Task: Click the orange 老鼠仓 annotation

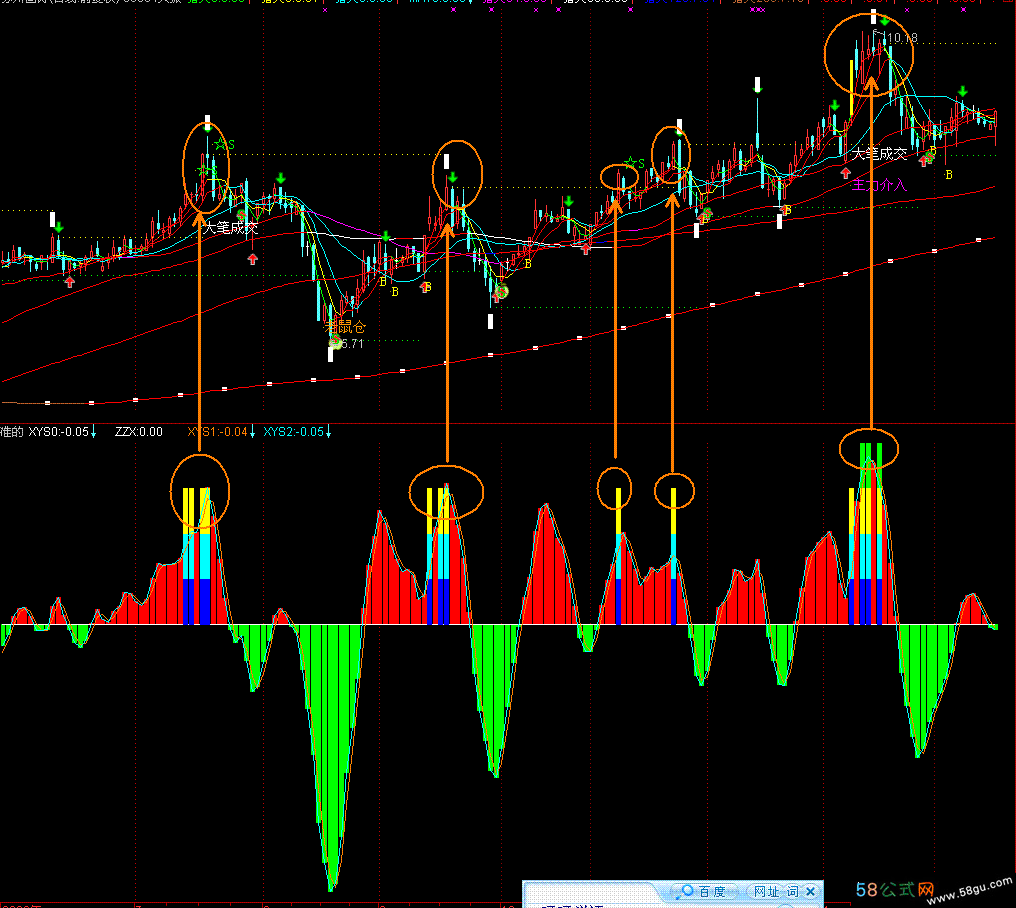Action: click(x=344, y=326)
